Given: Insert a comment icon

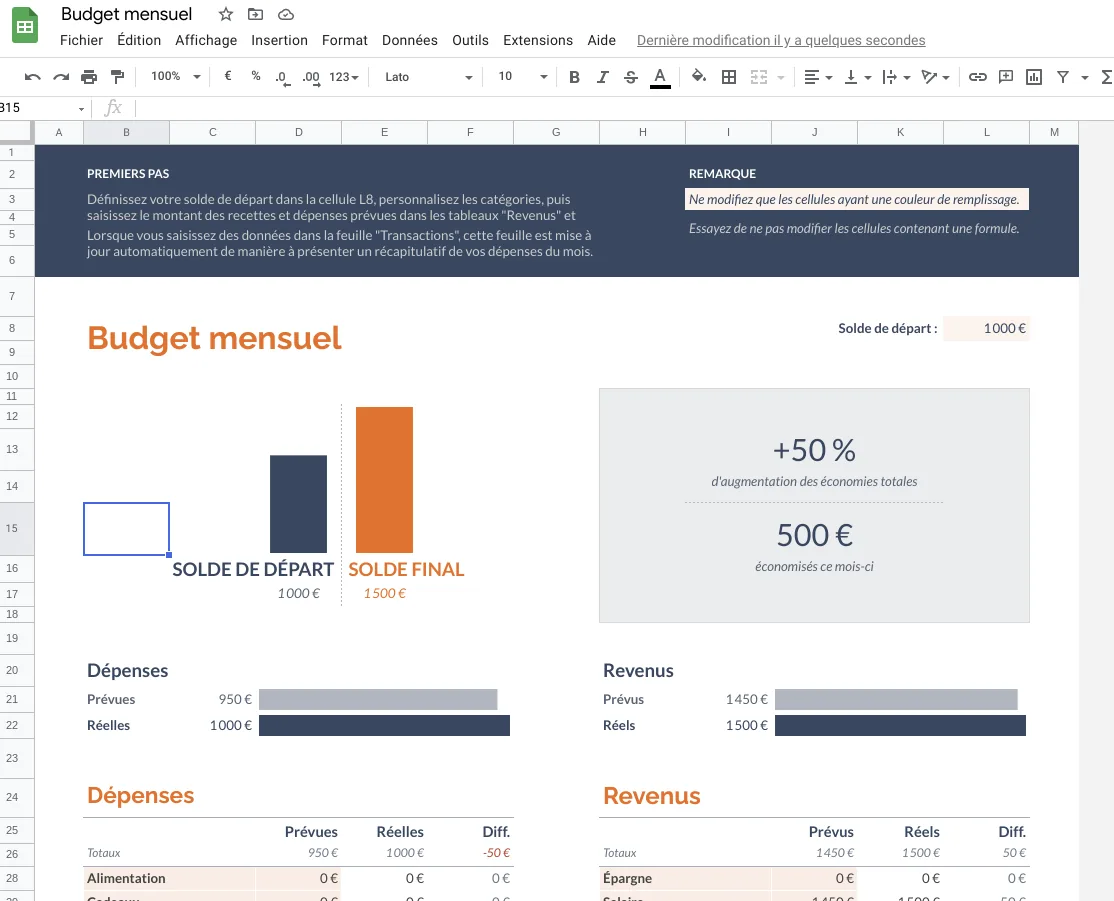Looking at the screenshot, I should 1005,77.
